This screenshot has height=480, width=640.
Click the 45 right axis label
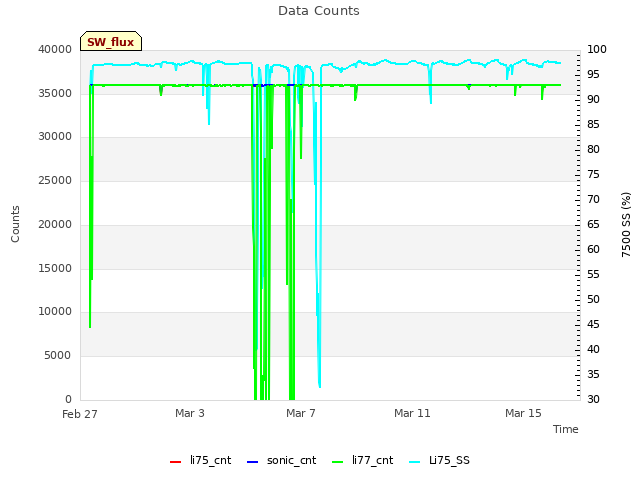[x=593, y=324]
